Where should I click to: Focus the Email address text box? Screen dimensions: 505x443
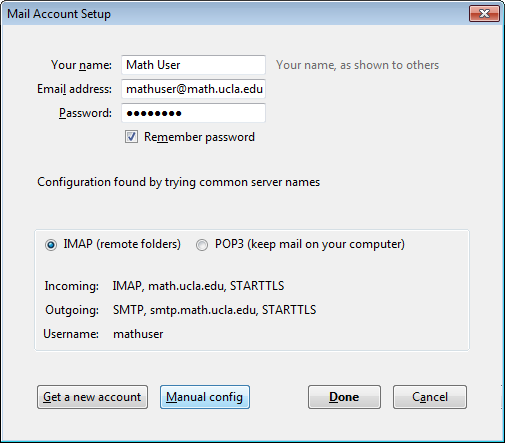point(193,89)
